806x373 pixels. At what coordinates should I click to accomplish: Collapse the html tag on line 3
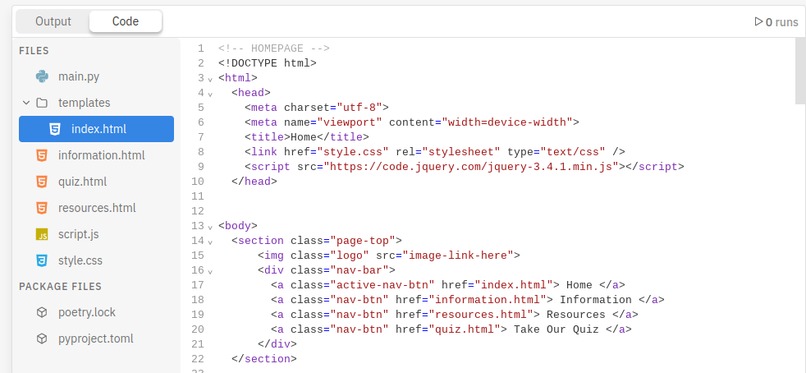coord(210,79)
